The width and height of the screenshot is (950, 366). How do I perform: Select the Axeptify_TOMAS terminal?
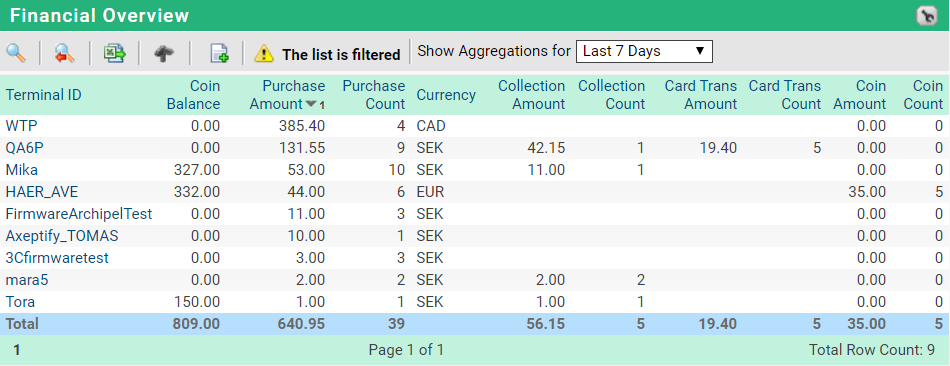click(x=62, y=236)
